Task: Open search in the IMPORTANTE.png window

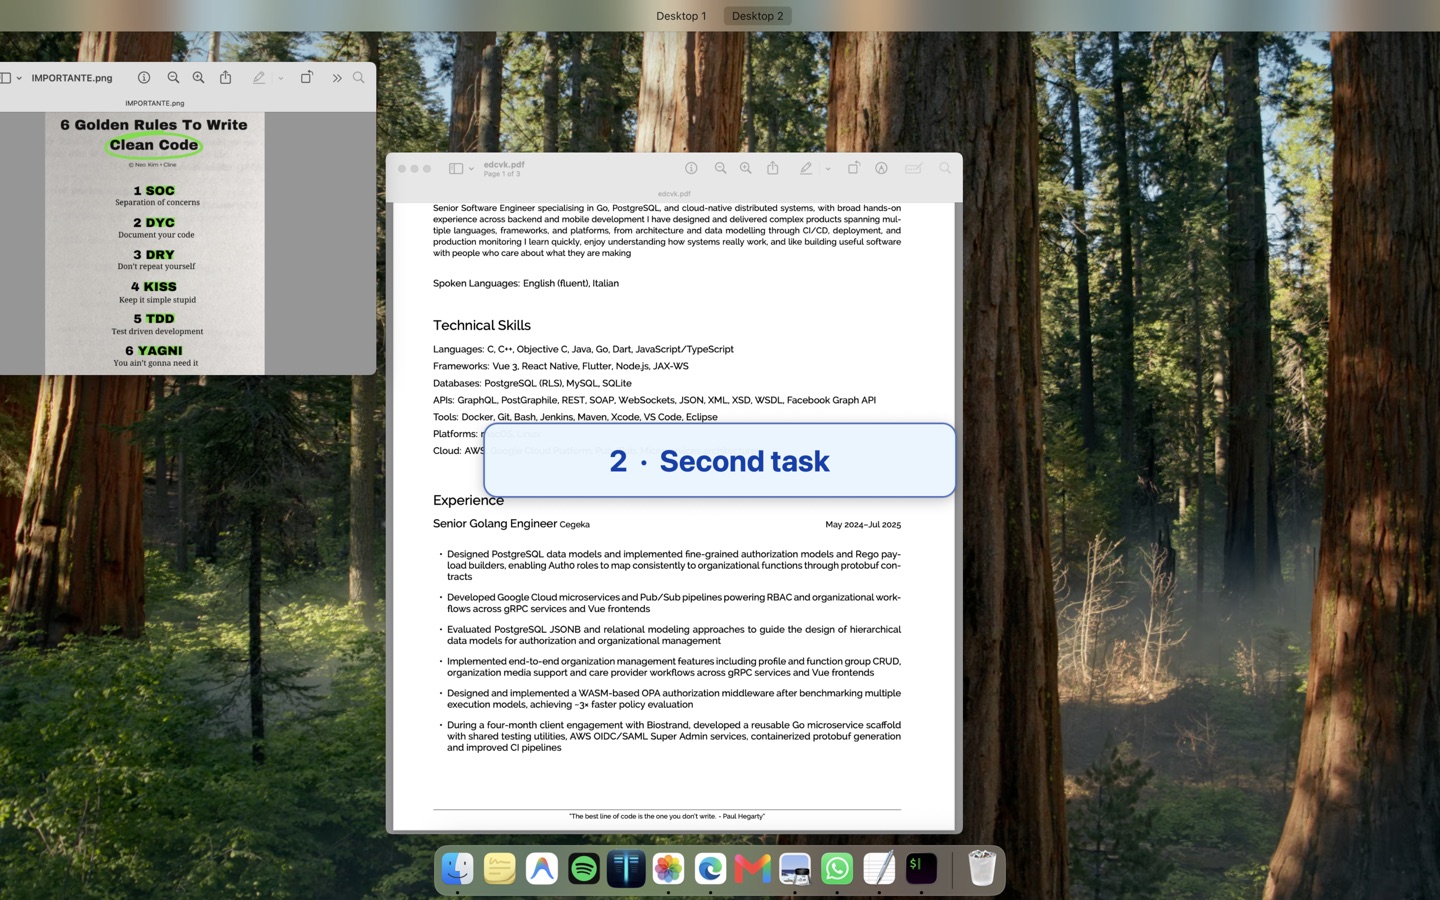Action: tap(359, 78)
